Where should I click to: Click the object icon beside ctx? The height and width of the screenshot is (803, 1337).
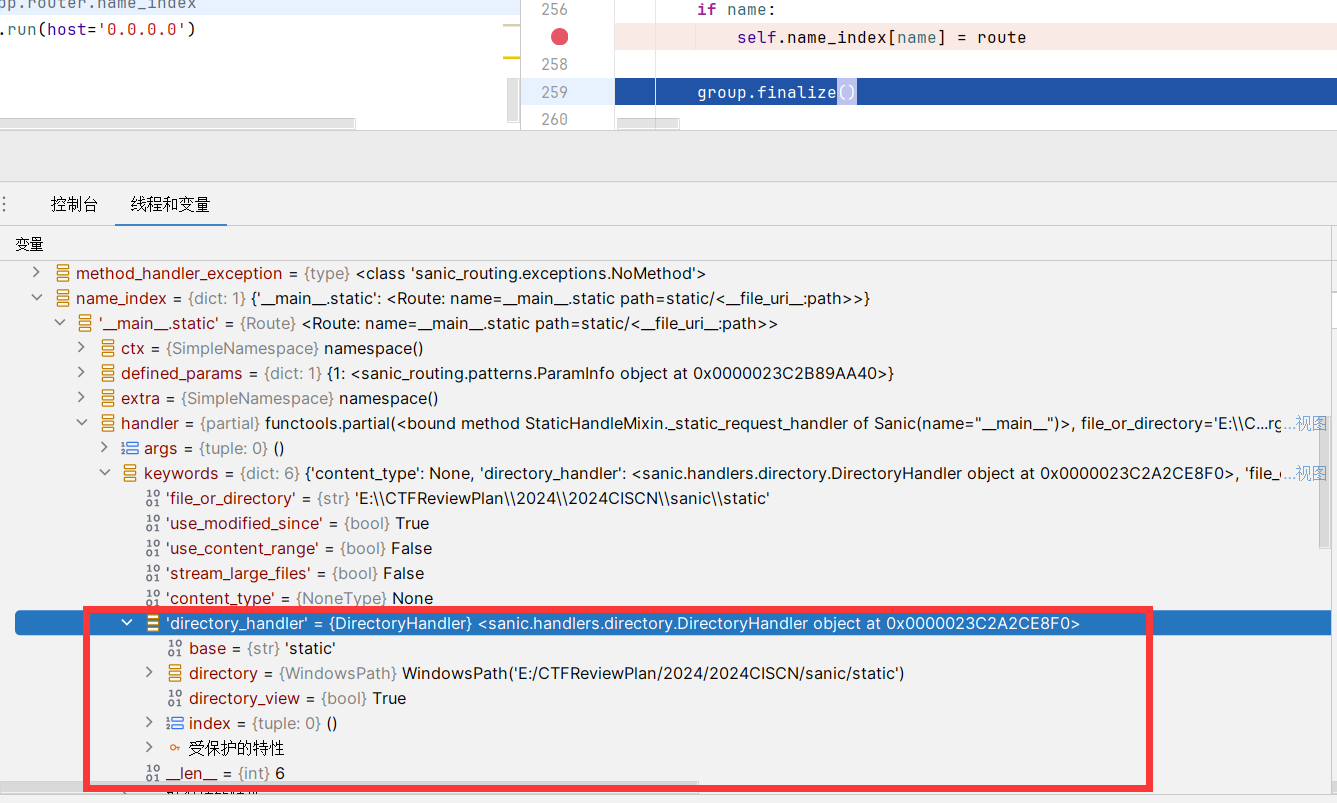[107, 348]
